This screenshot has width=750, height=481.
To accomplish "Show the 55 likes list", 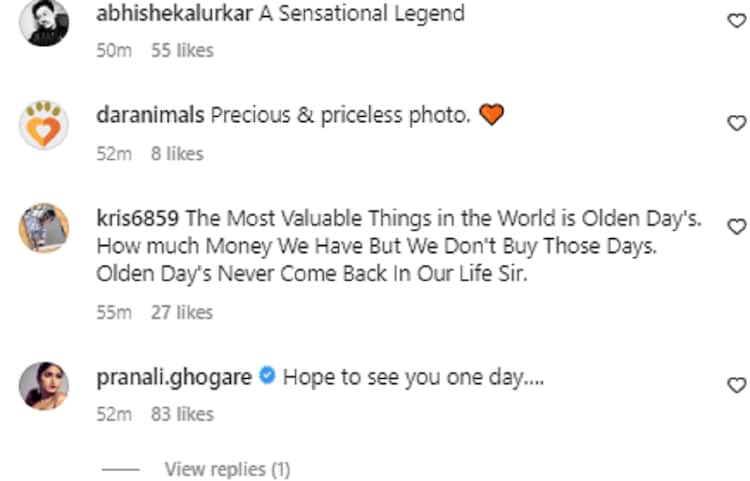I will click(x=182, y=50).
